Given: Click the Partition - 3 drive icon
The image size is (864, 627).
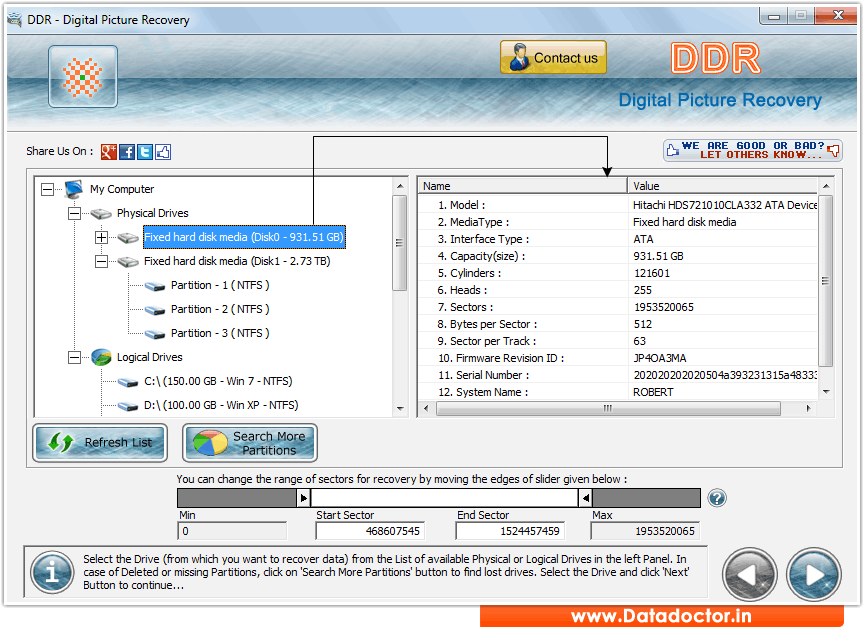Looking at the screenshot, I should pyautogui.click(x=155, y=334).
